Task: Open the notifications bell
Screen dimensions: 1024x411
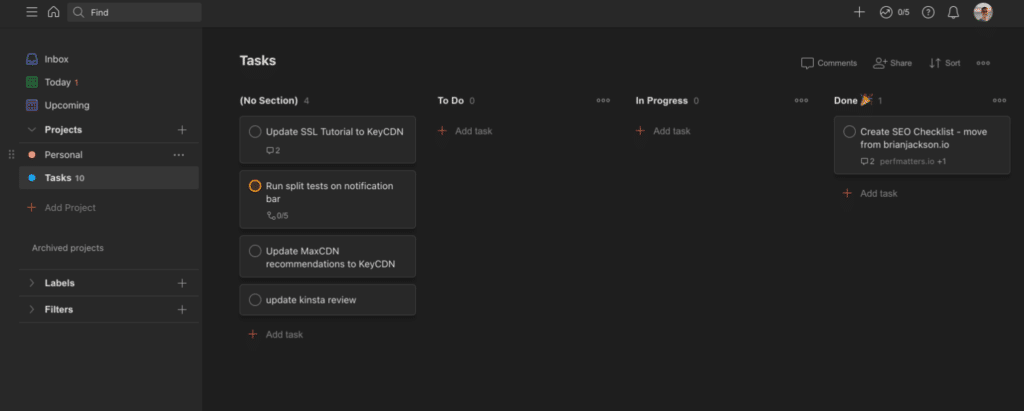Action: pyautogui.click(x=953, y=12)
